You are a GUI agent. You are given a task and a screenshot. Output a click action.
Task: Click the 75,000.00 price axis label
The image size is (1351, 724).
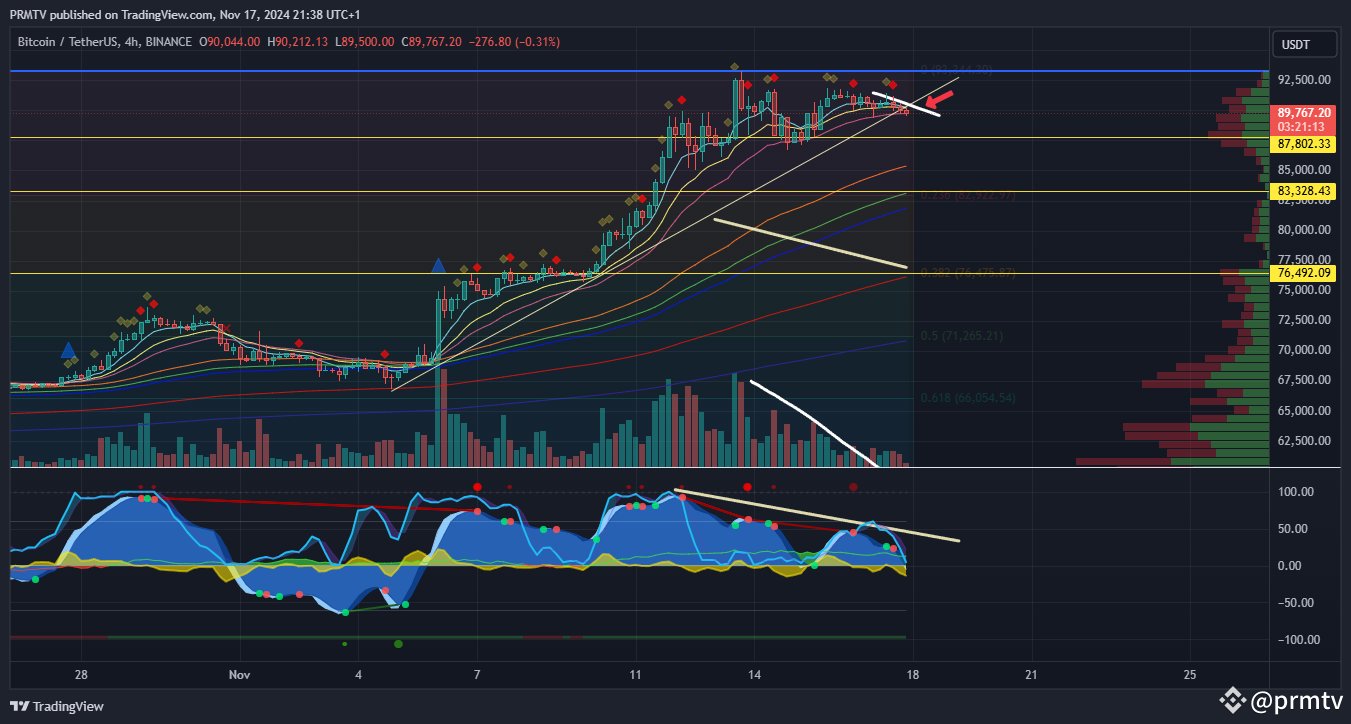click(x=1303, y=290)
